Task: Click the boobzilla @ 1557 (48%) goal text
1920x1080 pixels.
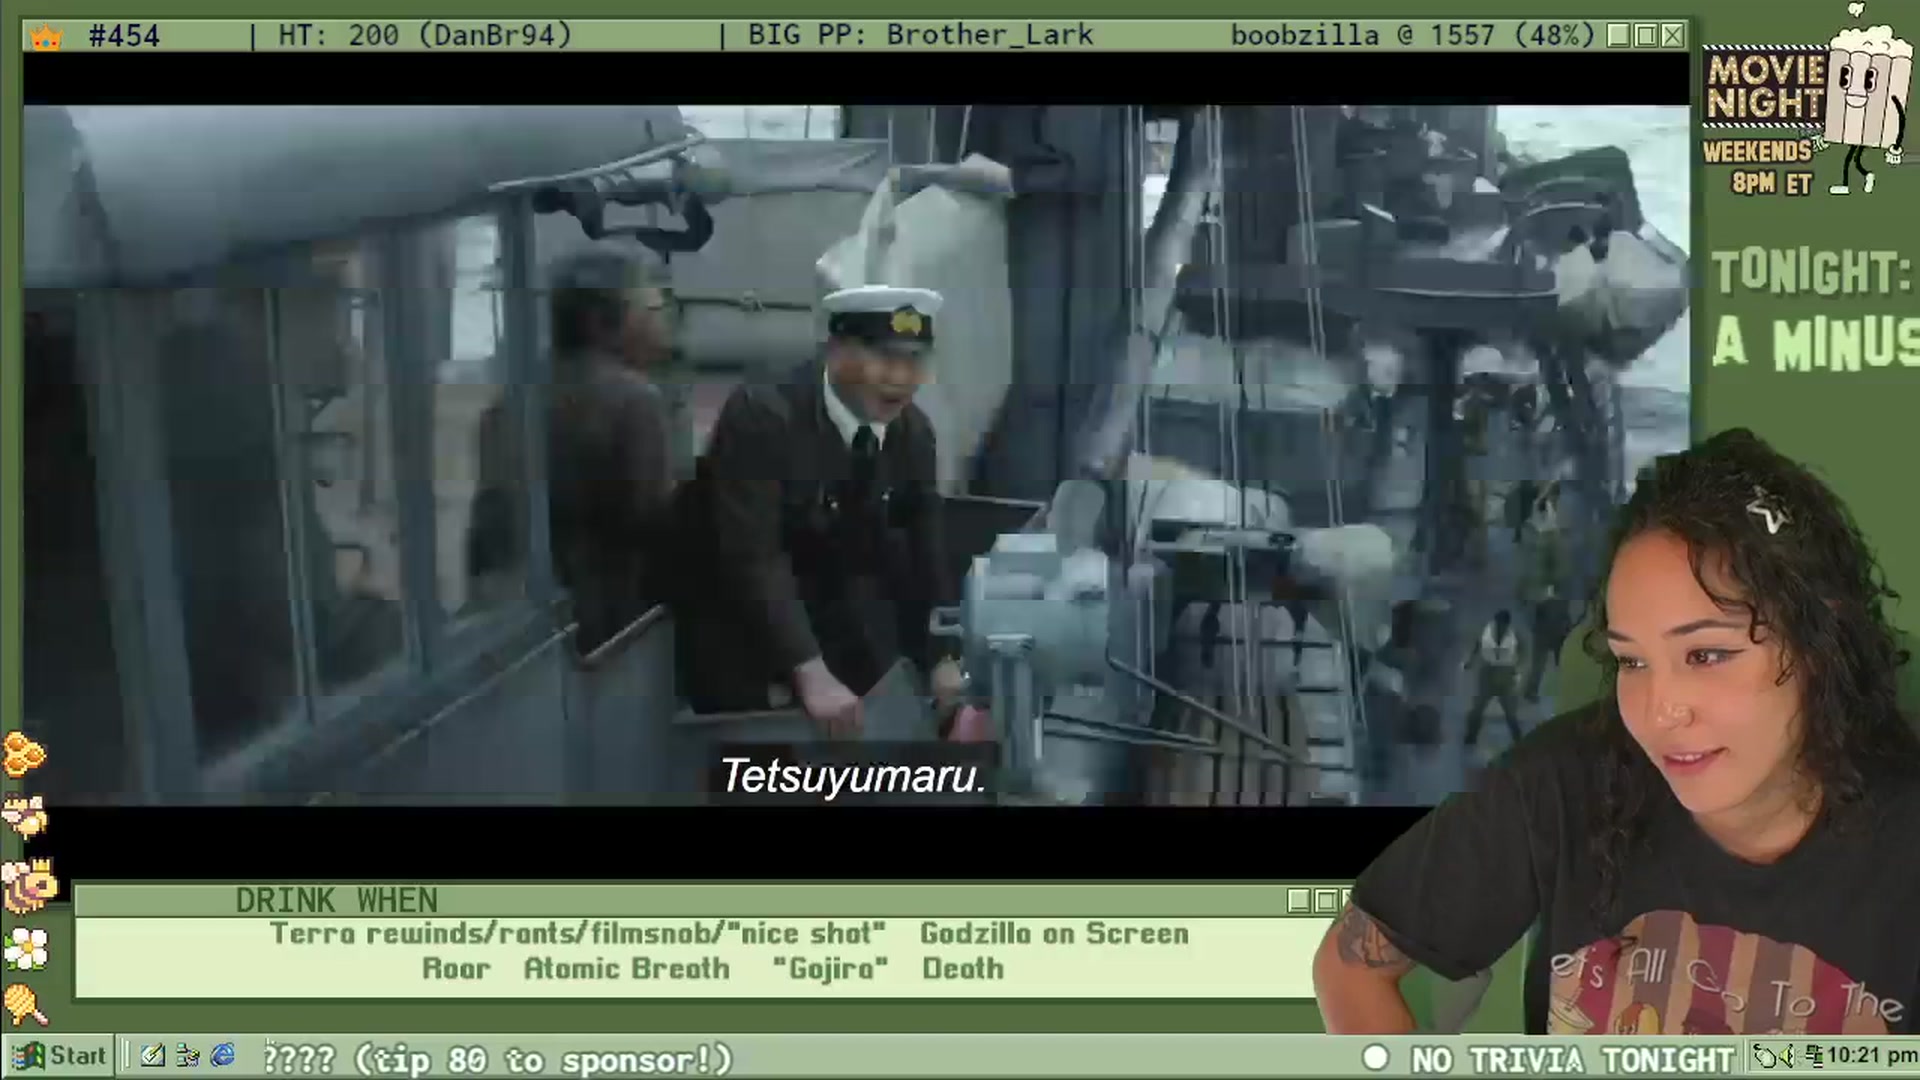Action: [x=1412, y=36]
